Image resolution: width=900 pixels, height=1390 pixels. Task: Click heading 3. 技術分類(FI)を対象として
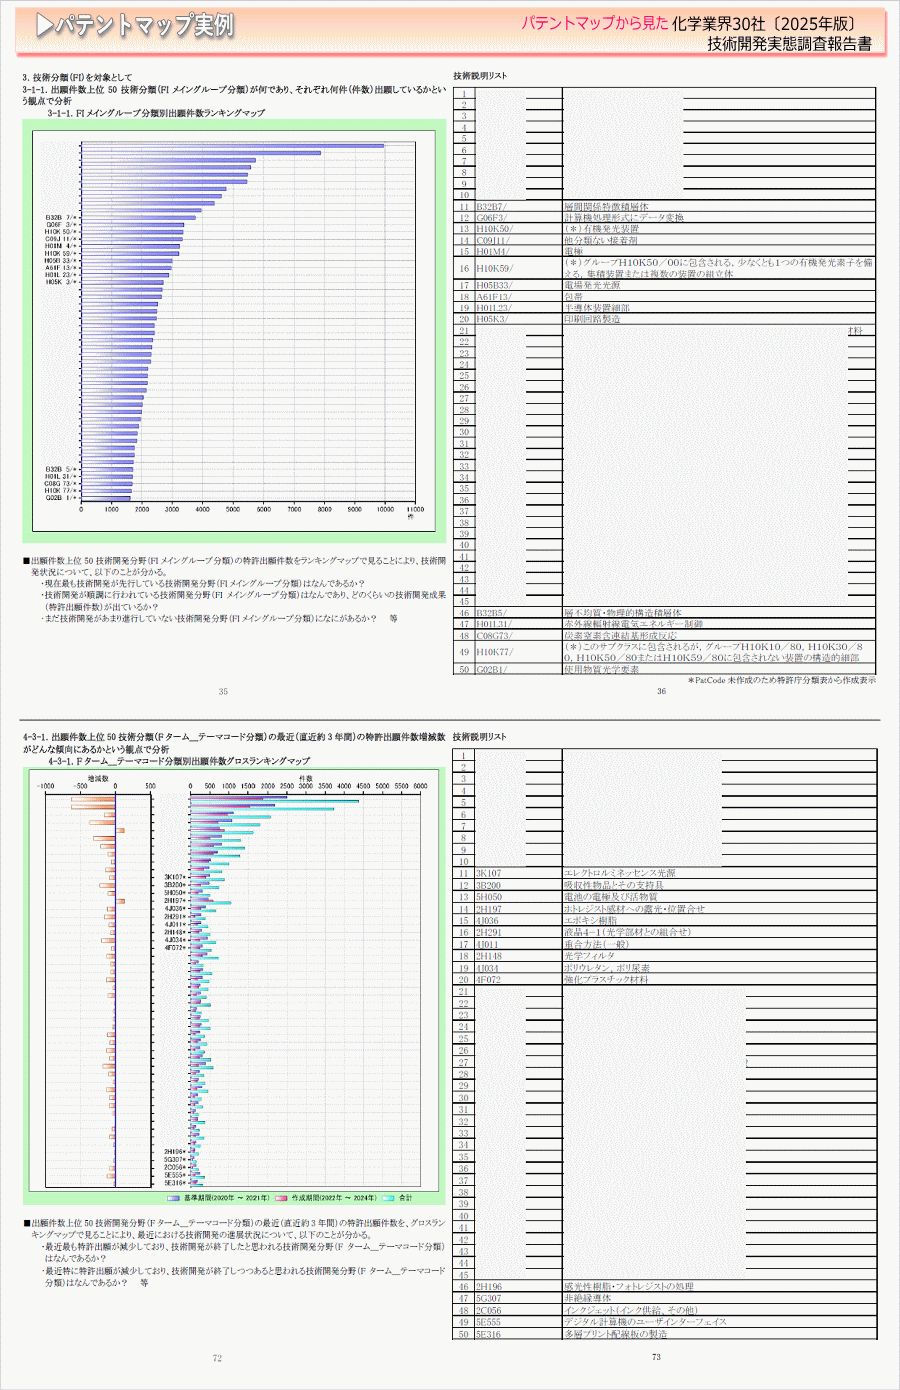tap(77, 77)
